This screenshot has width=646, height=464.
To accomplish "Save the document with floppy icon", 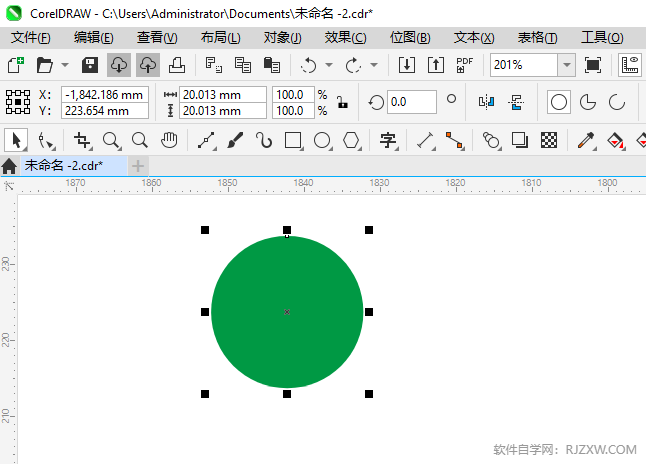I will click(90, 65).
